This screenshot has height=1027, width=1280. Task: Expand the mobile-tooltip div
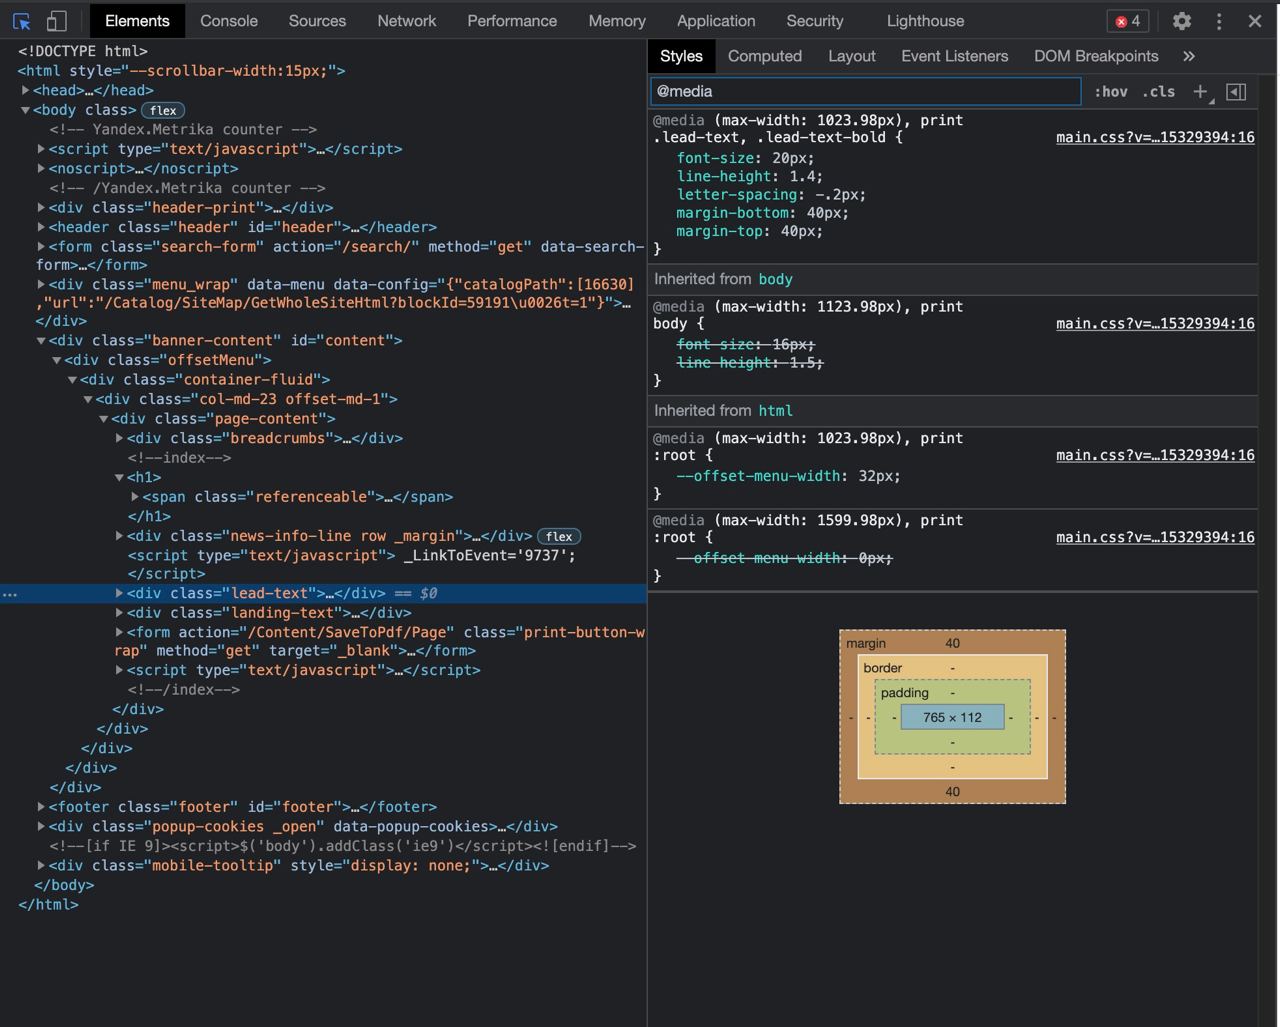pos(41,866)
